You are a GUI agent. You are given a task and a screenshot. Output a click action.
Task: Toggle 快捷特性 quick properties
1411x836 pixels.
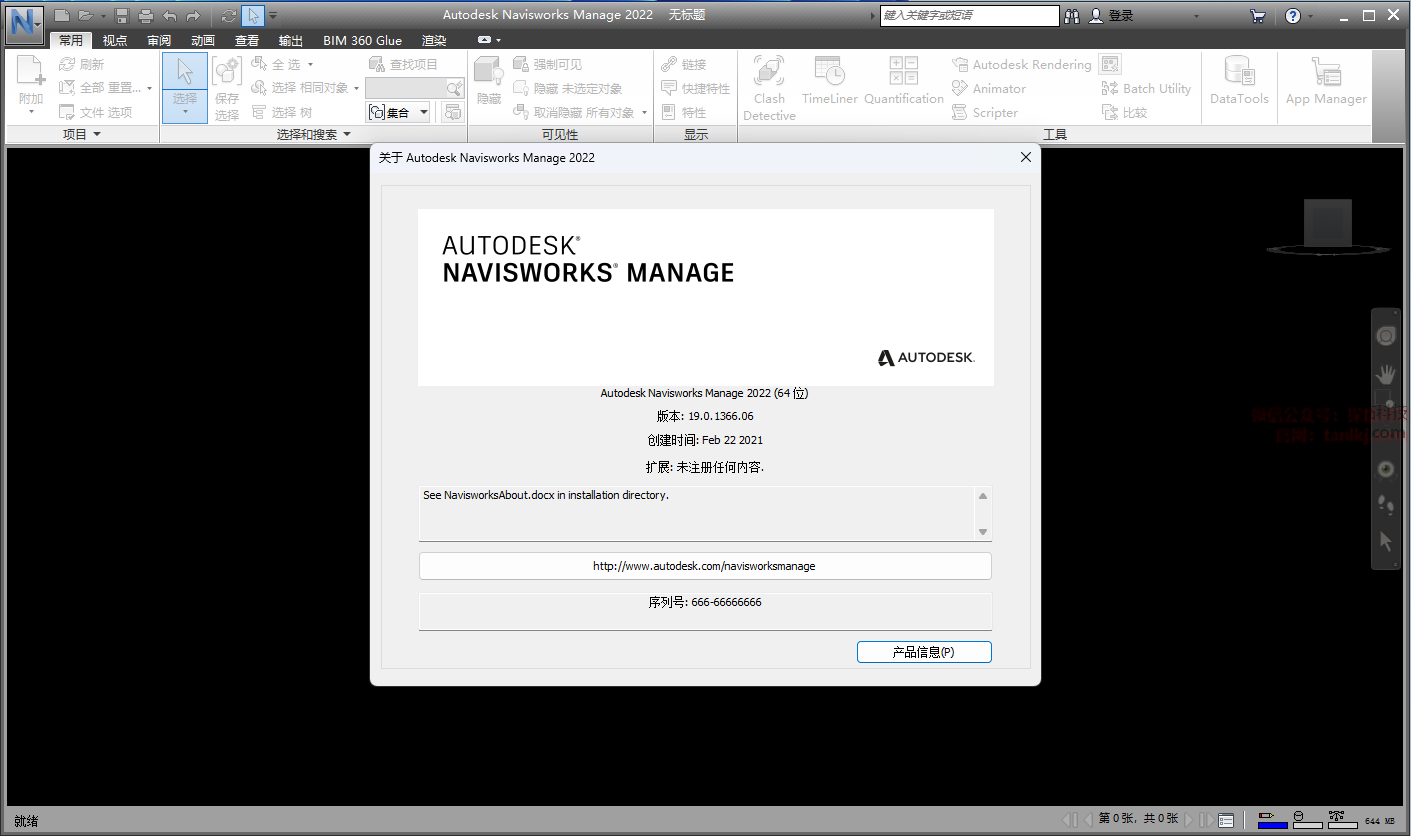696,88
